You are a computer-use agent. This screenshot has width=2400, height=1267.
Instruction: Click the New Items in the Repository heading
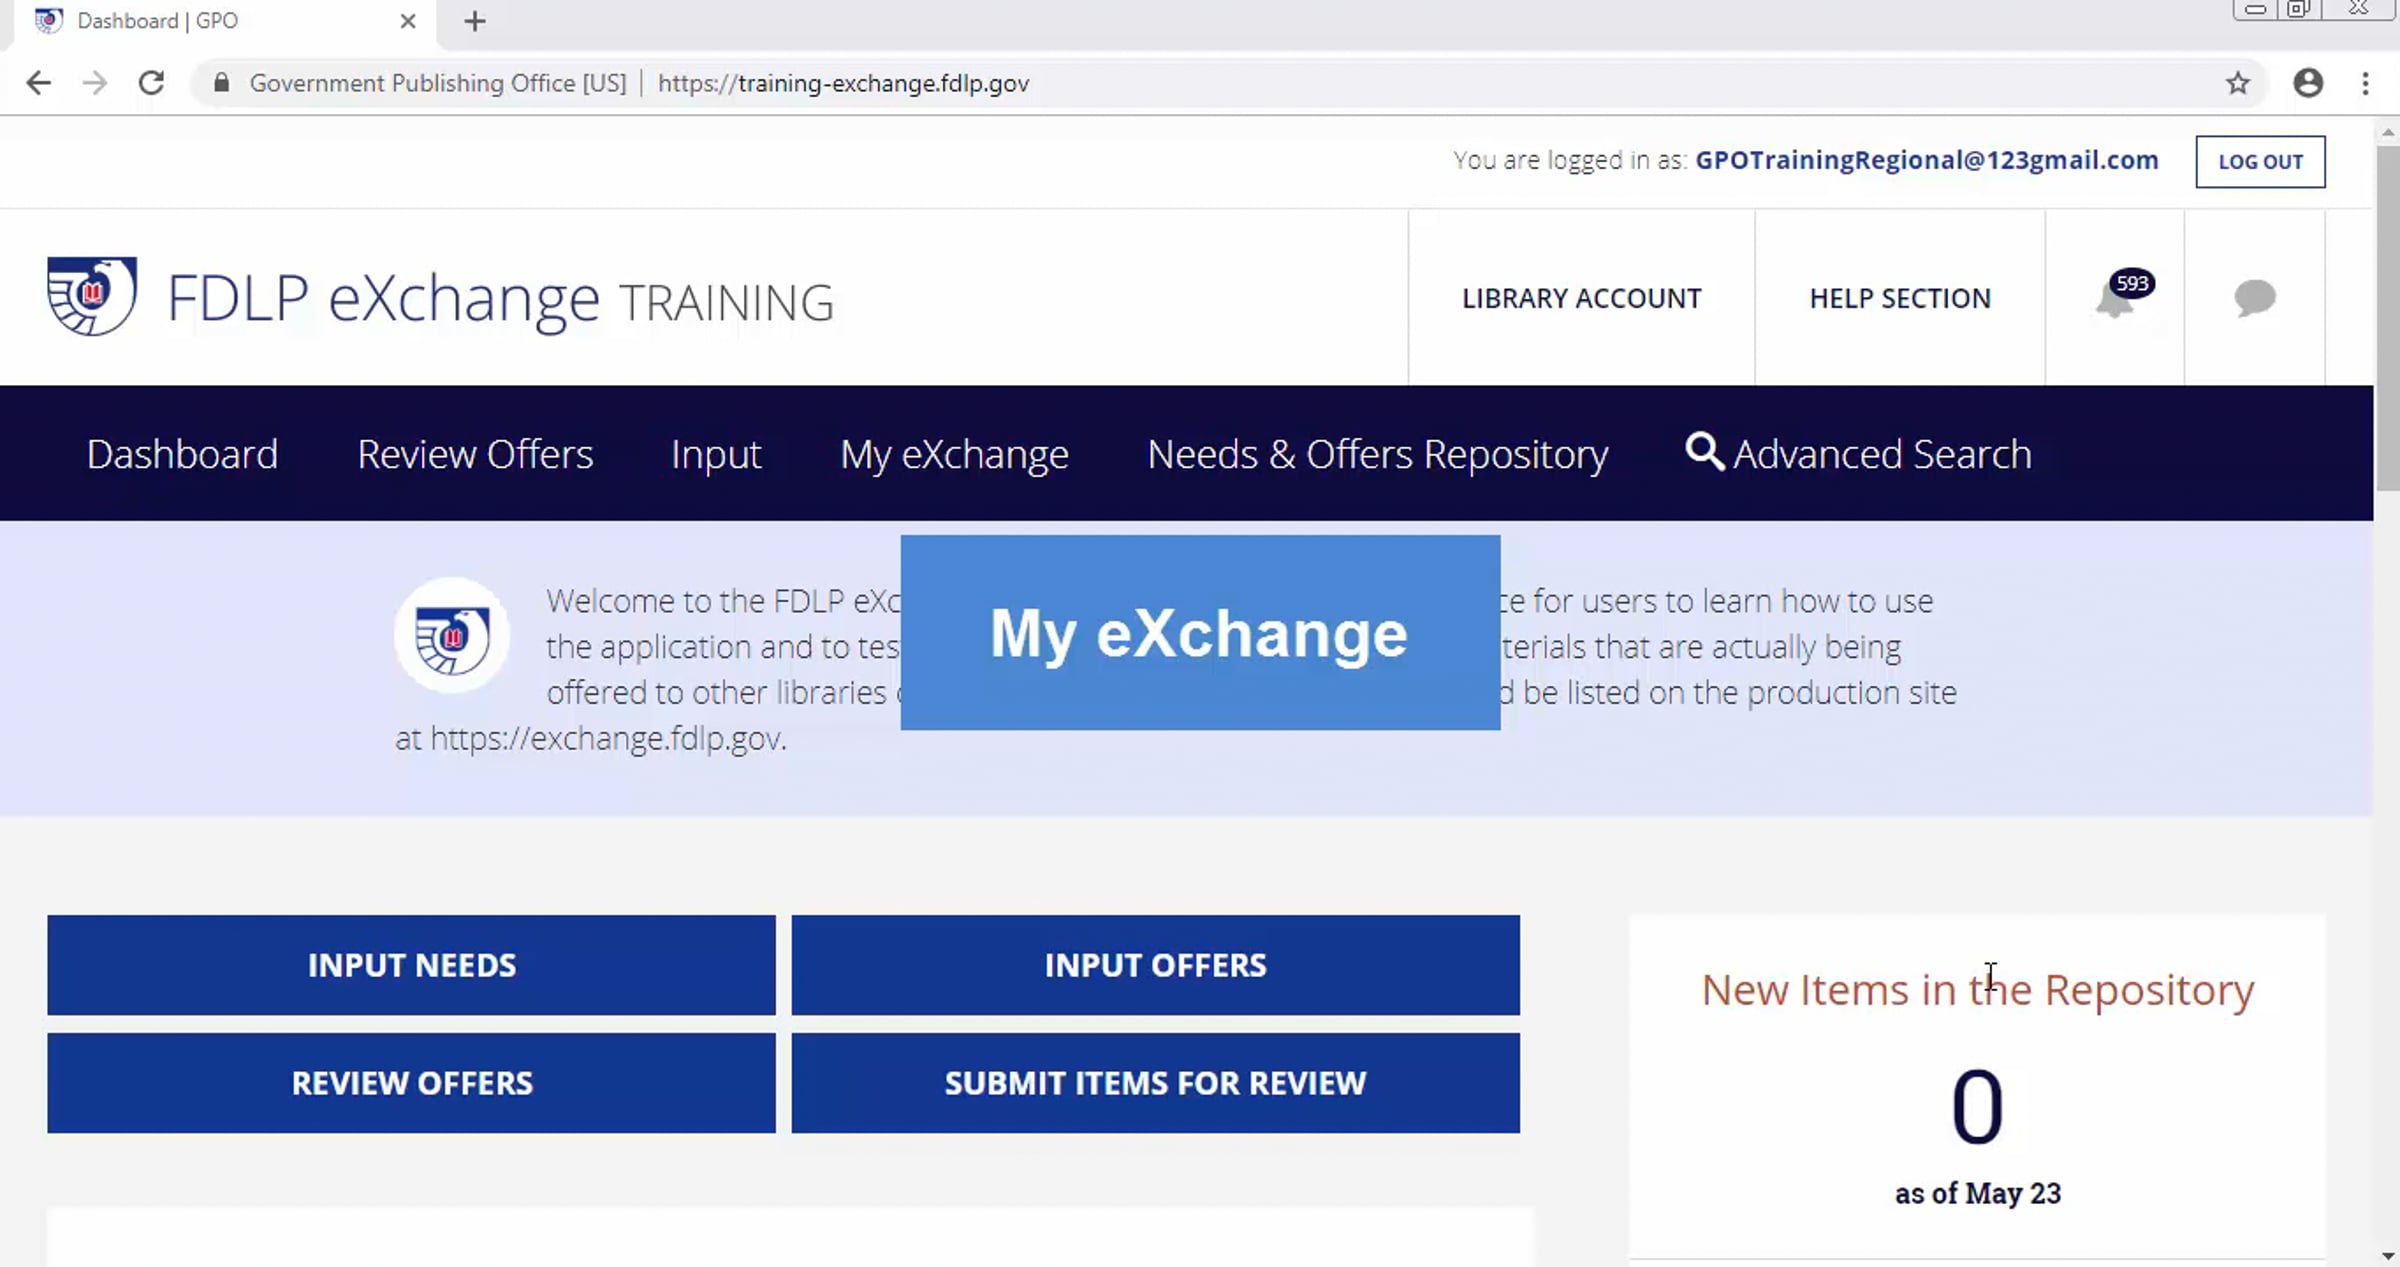[1977, 990]
